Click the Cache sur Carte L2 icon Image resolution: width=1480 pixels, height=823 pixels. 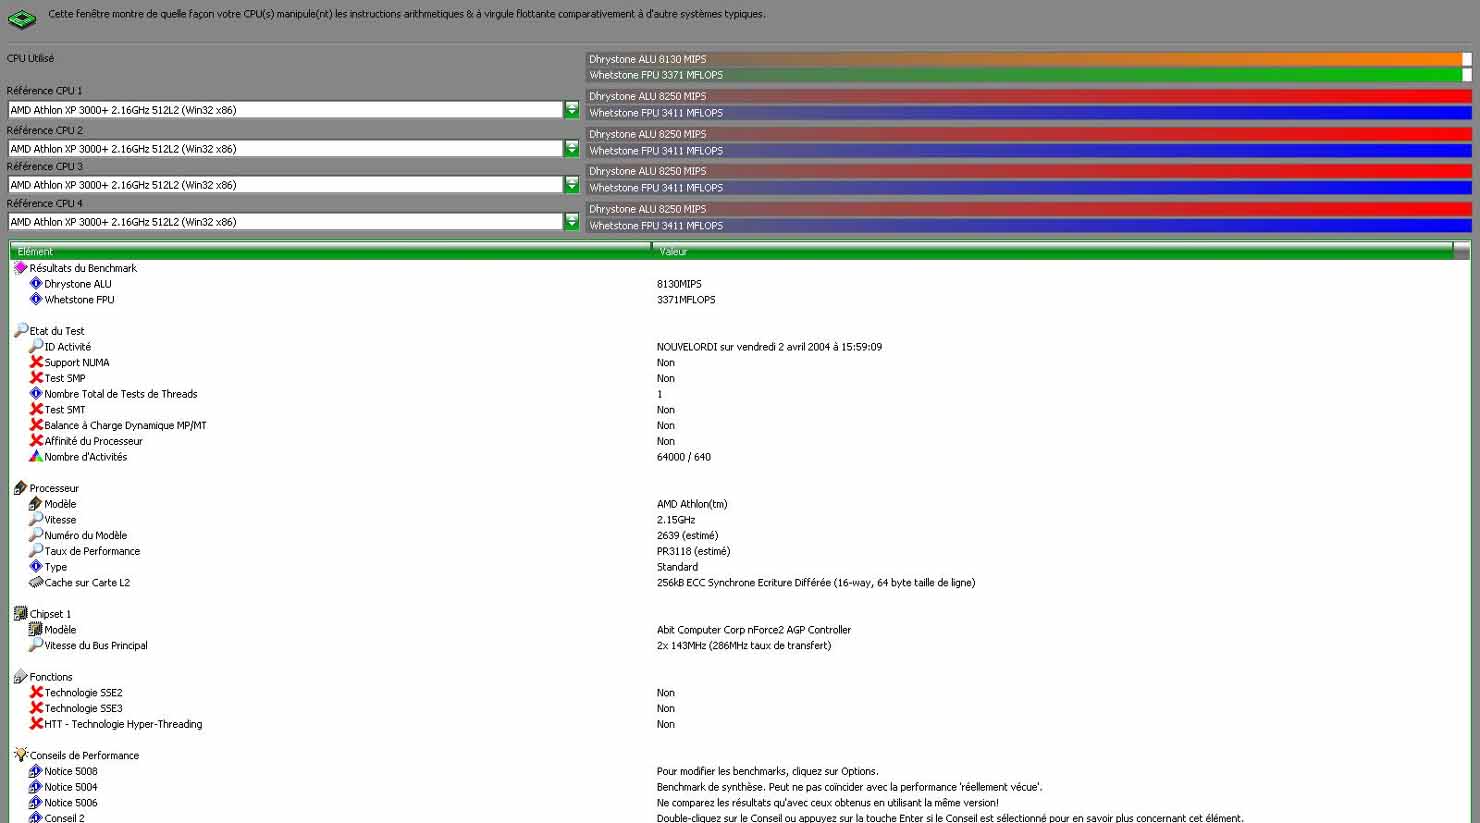36,582
